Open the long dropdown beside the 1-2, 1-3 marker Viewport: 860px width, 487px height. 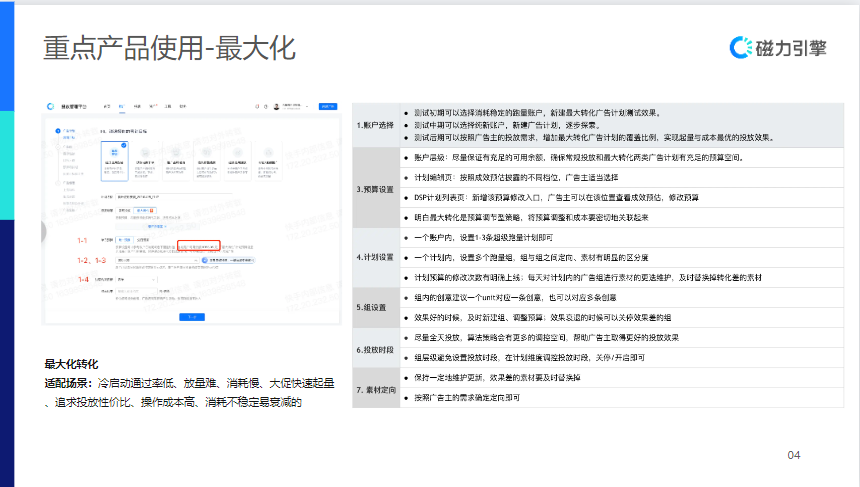(x=157, y=260)
